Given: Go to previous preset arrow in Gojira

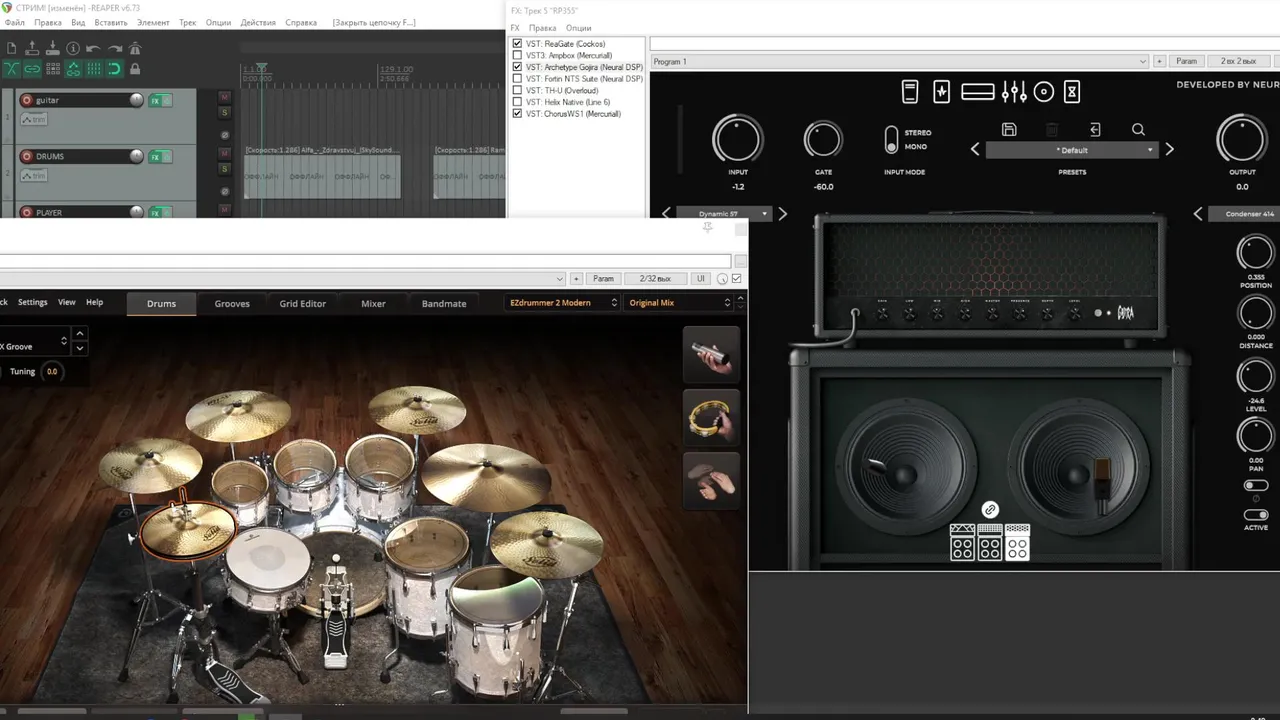Looking at the screenshot, I should [975, 150].
